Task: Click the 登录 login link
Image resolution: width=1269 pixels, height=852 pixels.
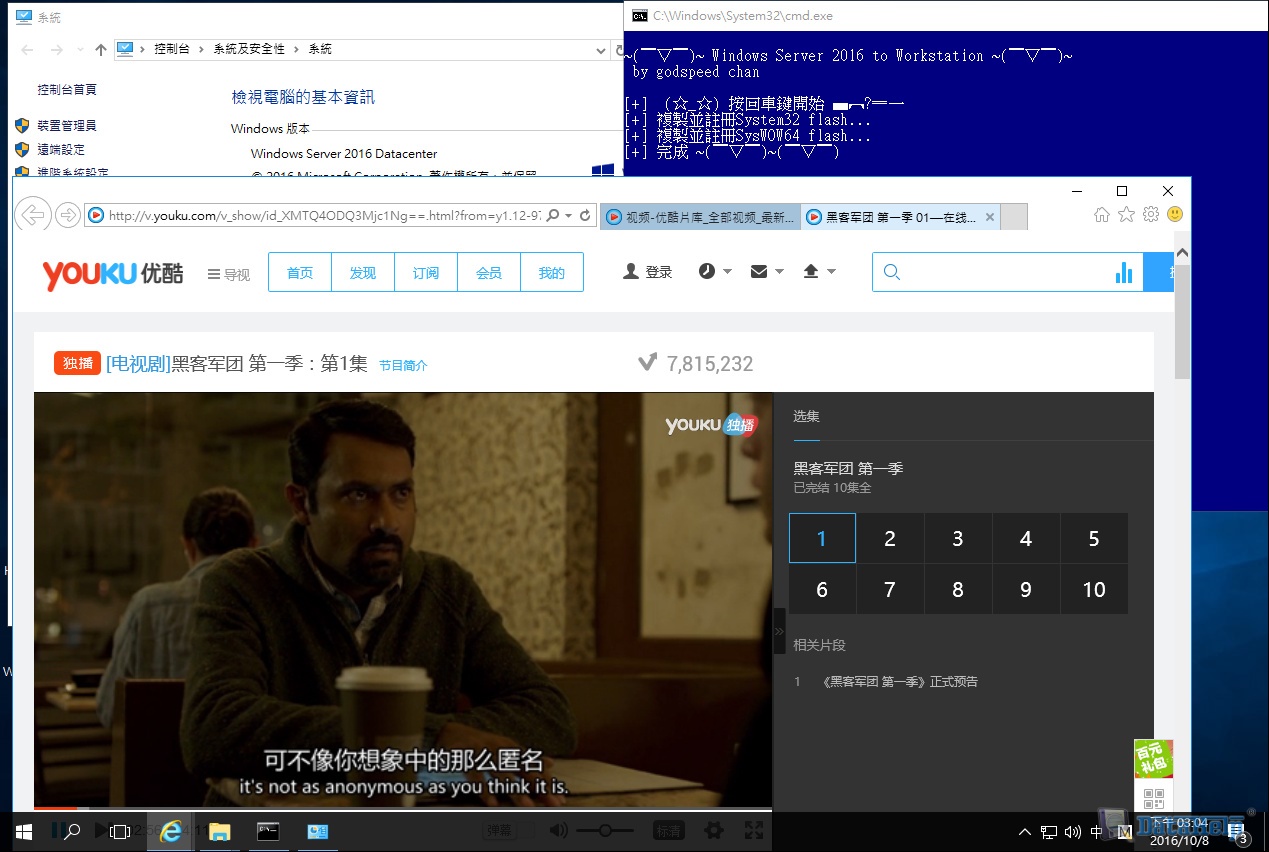Action: (648, 272)
